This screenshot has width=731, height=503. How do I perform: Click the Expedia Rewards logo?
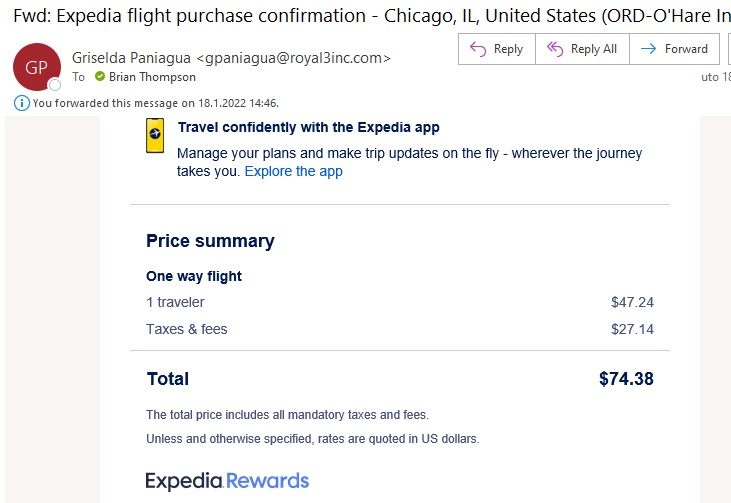[228, 481]
